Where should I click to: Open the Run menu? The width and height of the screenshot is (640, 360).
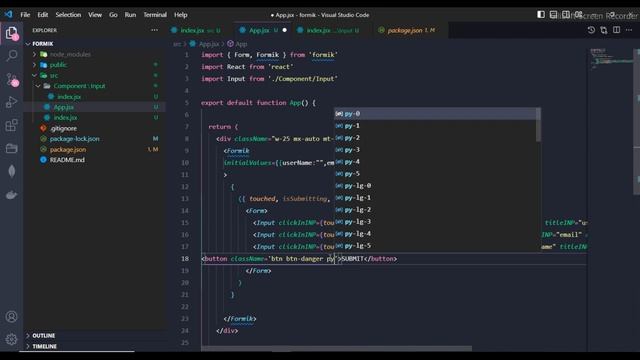[x=130, y=15]
